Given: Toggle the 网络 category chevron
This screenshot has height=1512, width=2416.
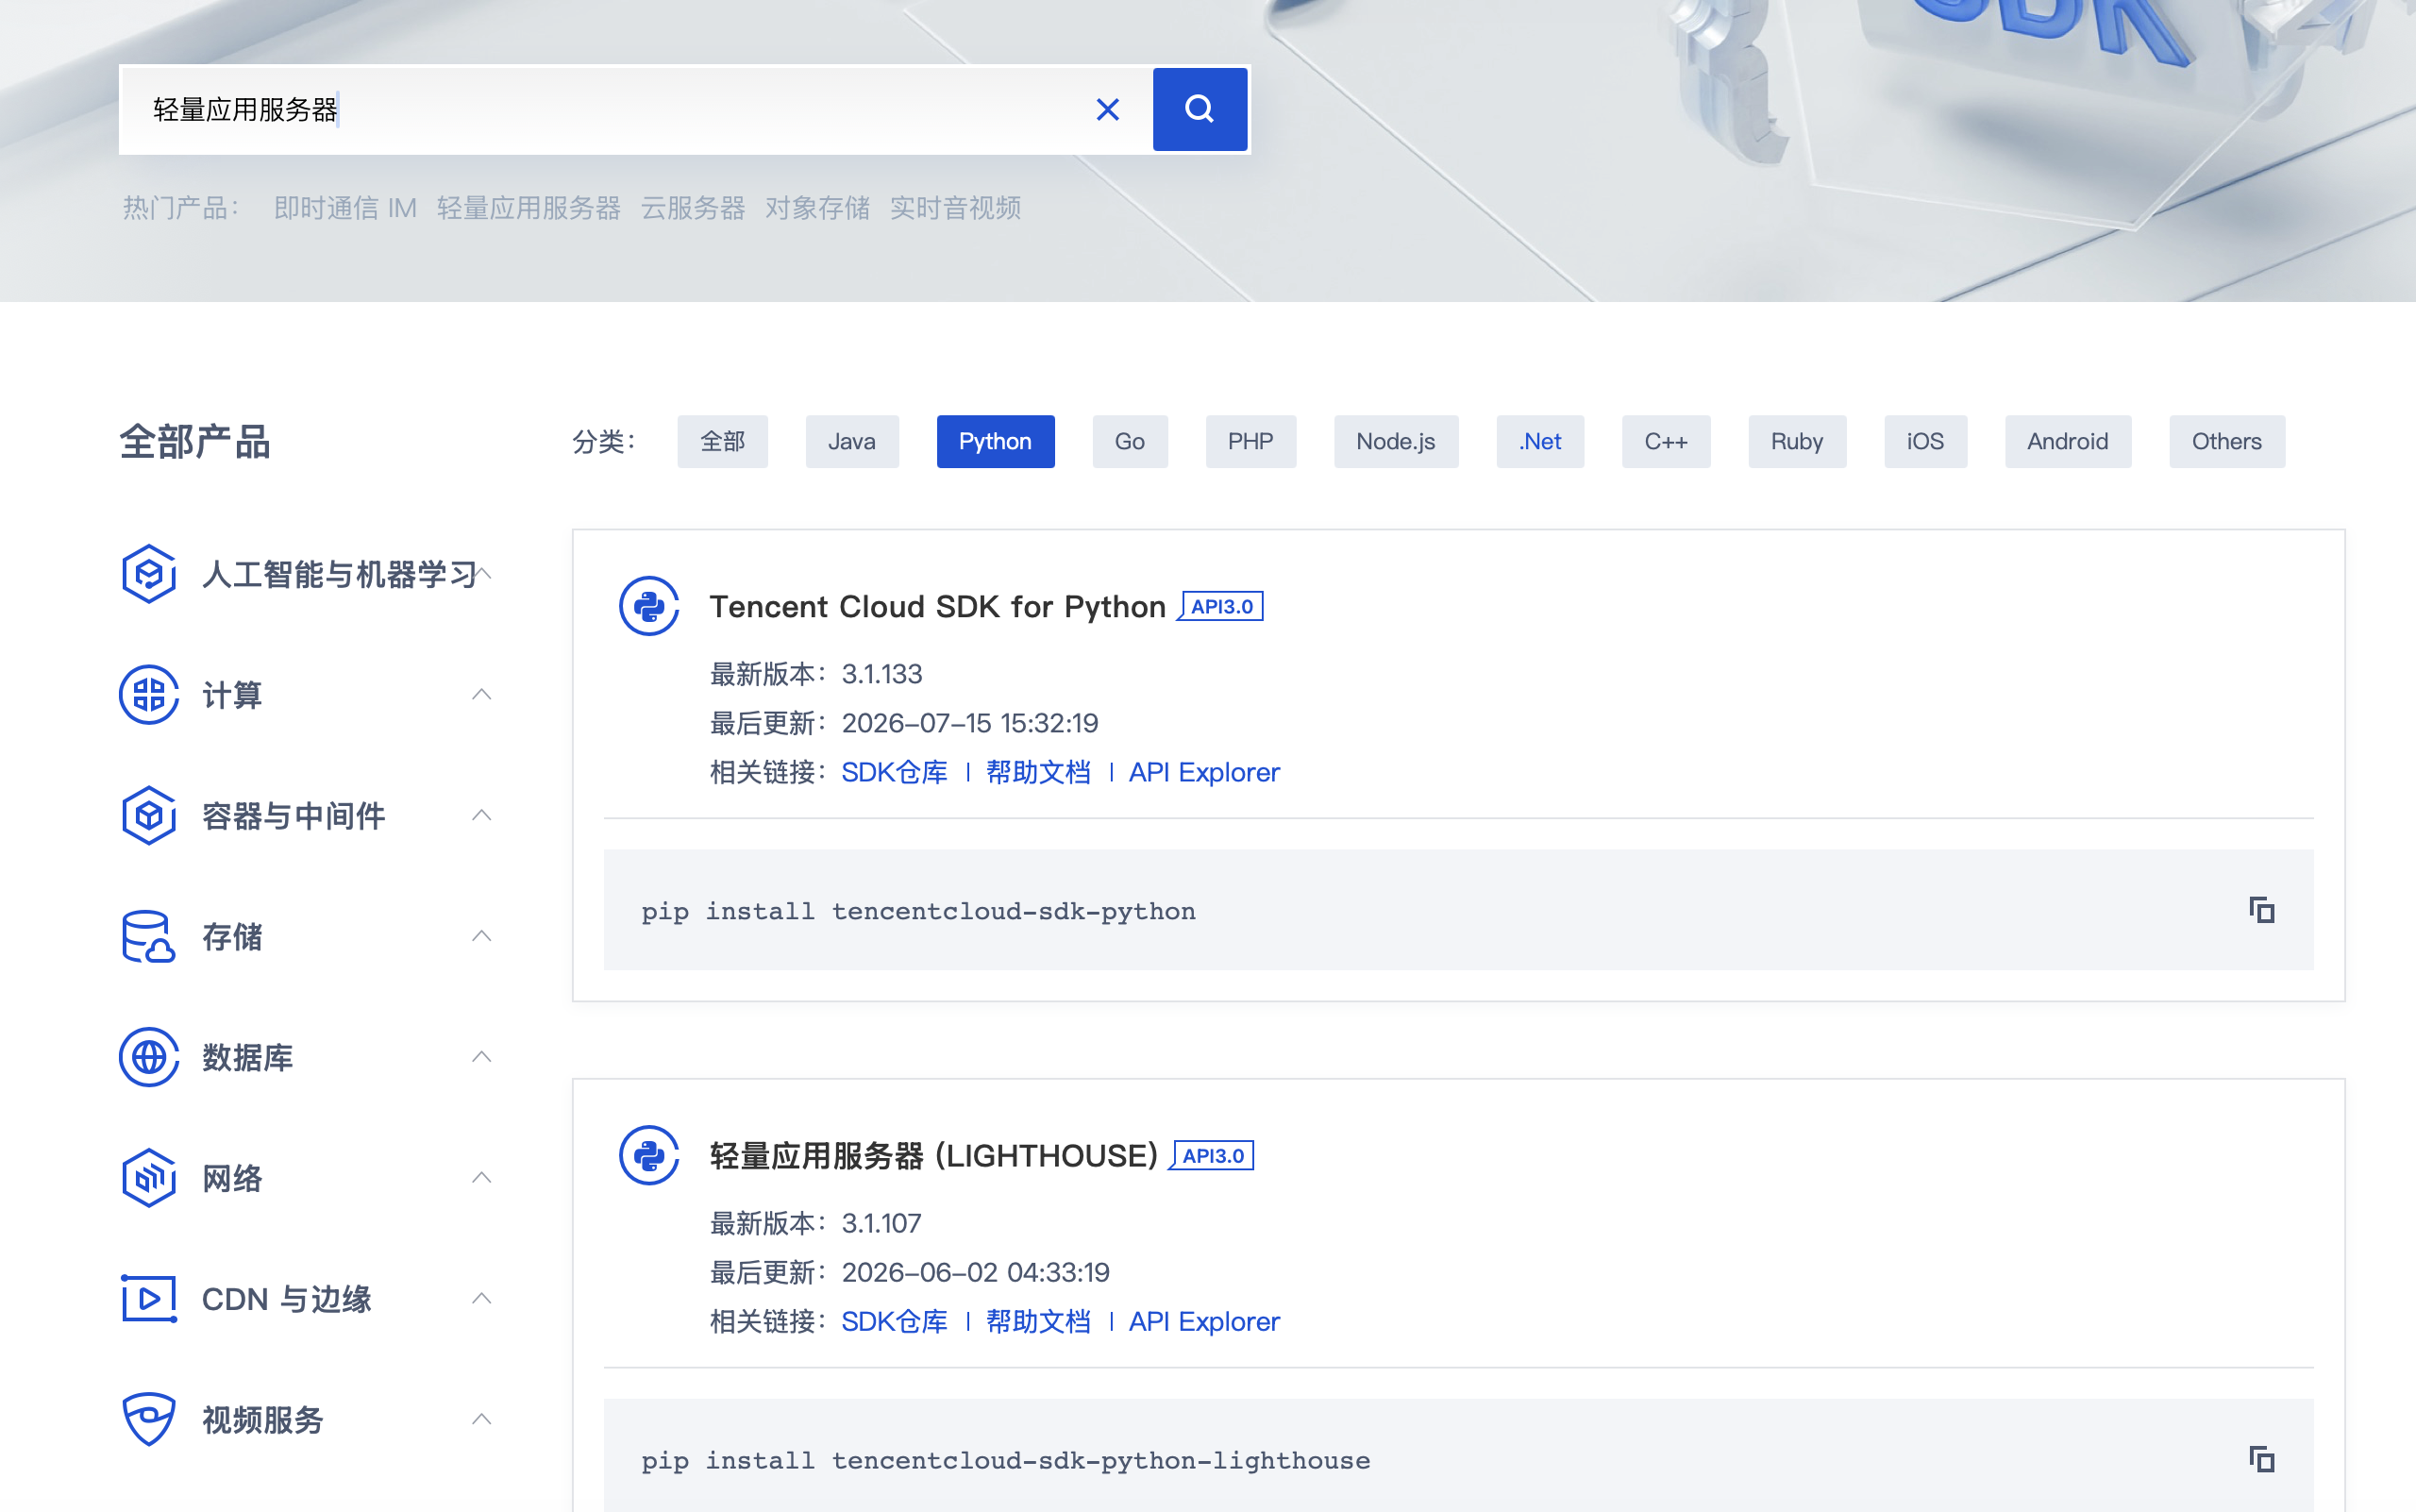Looking at the screenshot, I should [x=481, y=1177].
